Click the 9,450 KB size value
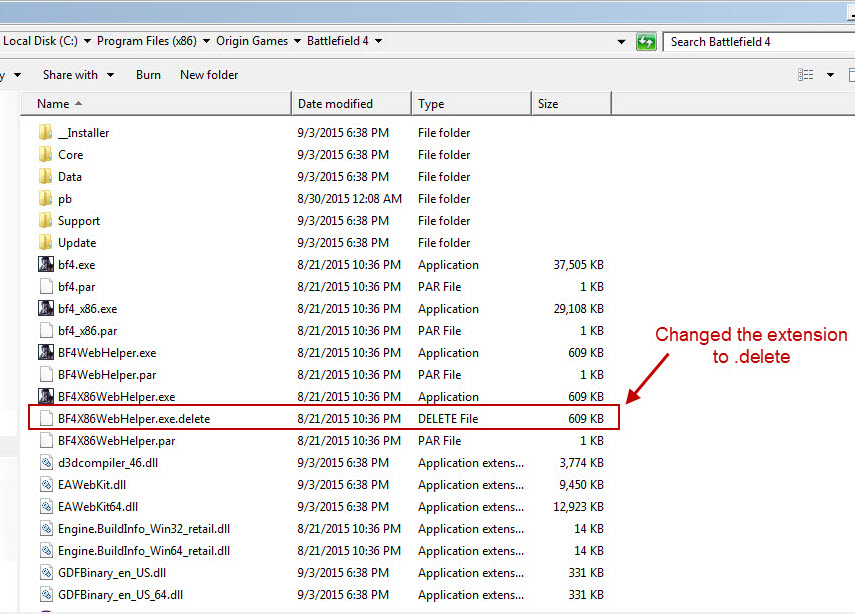This screenshot has width=855, height=614. coord(581,485)
